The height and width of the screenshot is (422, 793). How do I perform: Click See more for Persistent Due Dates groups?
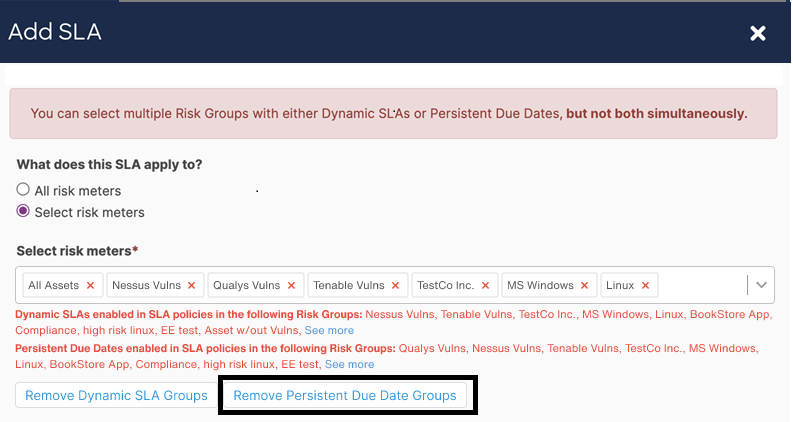(349, 364)
